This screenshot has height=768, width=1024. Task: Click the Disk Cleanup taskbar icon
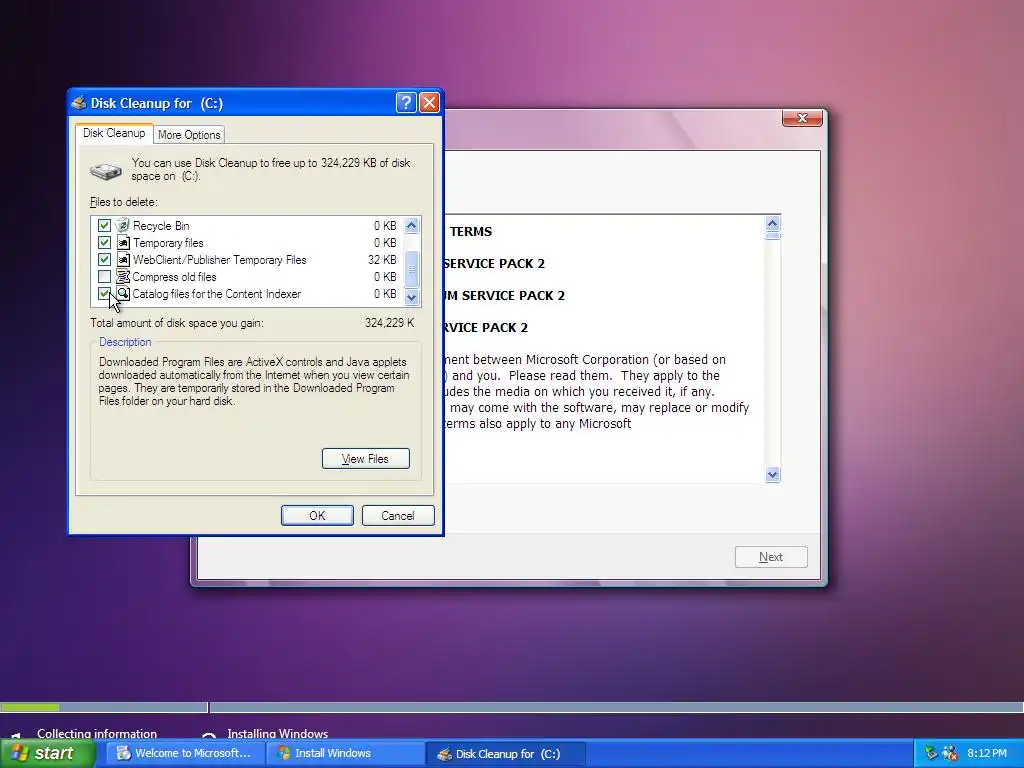445,754
